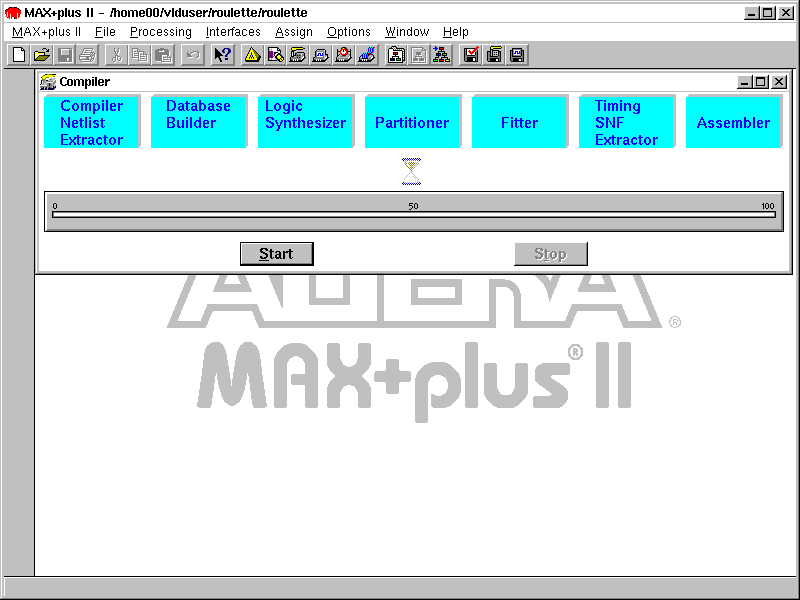Open the Interfaces menu
The image size is (800, 600).
[233, 32]
